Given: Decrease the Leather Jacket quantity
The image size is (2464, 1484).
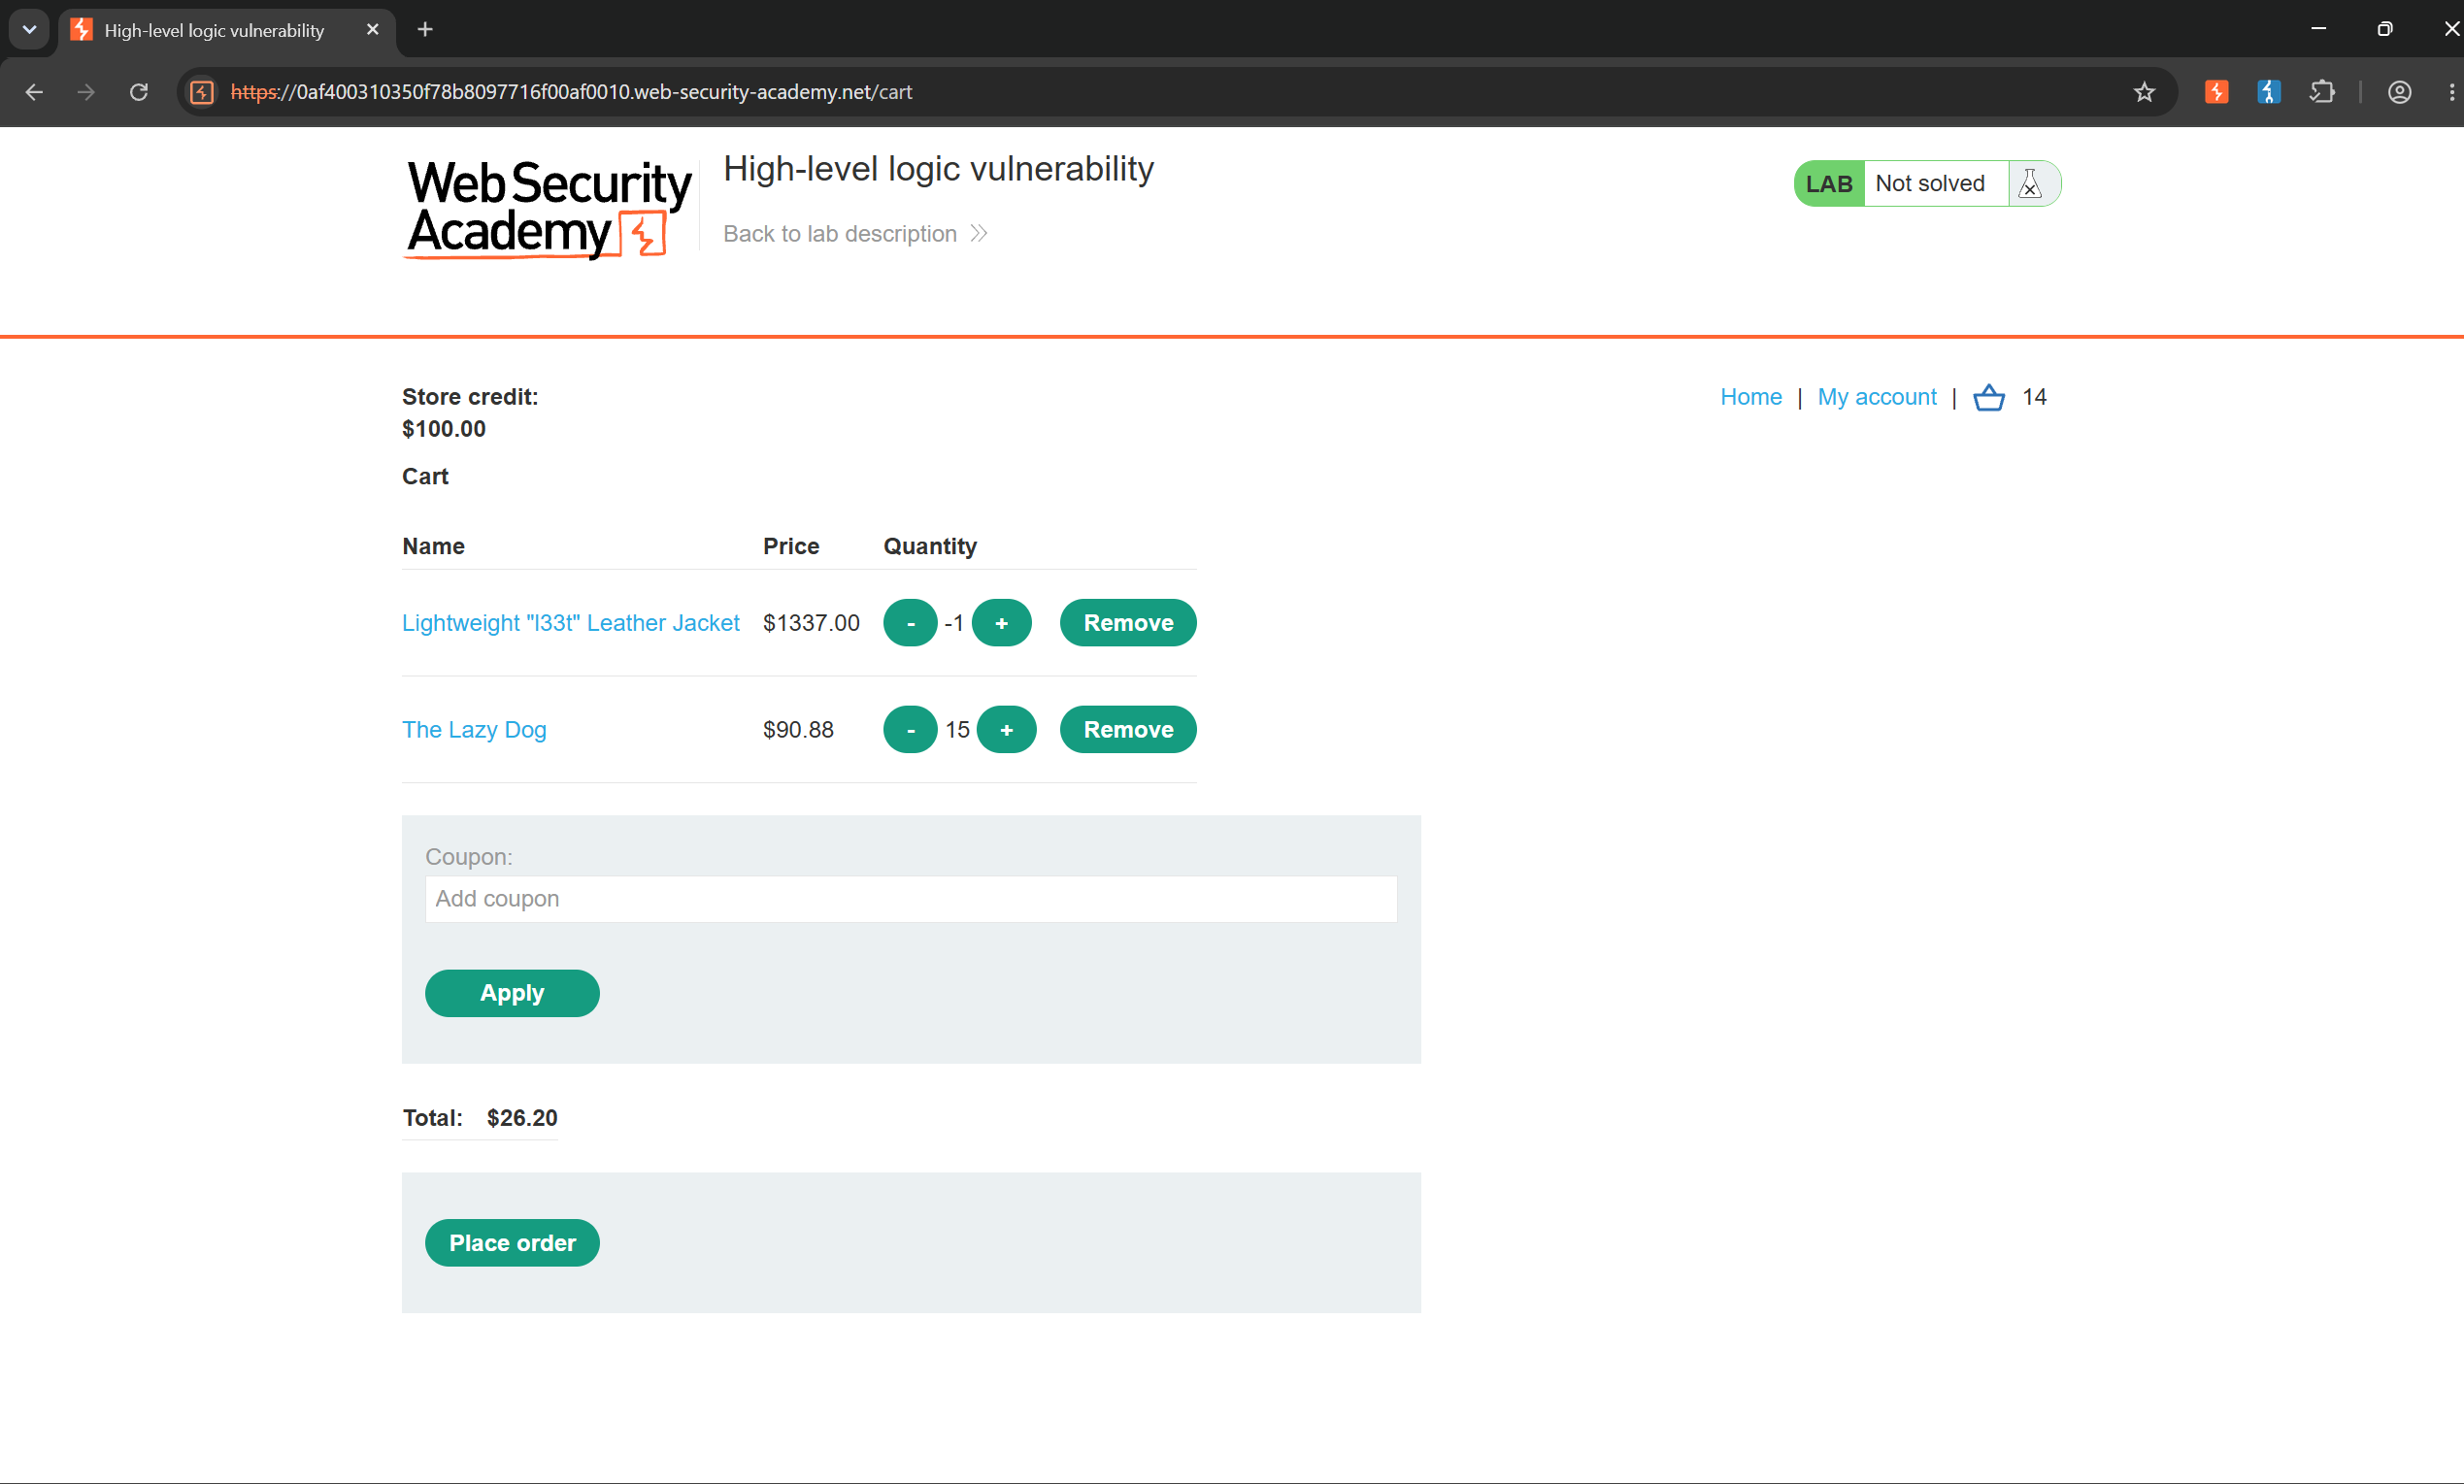Looking at the screenshot, I should pyautogui.click(x=910, y=623).
